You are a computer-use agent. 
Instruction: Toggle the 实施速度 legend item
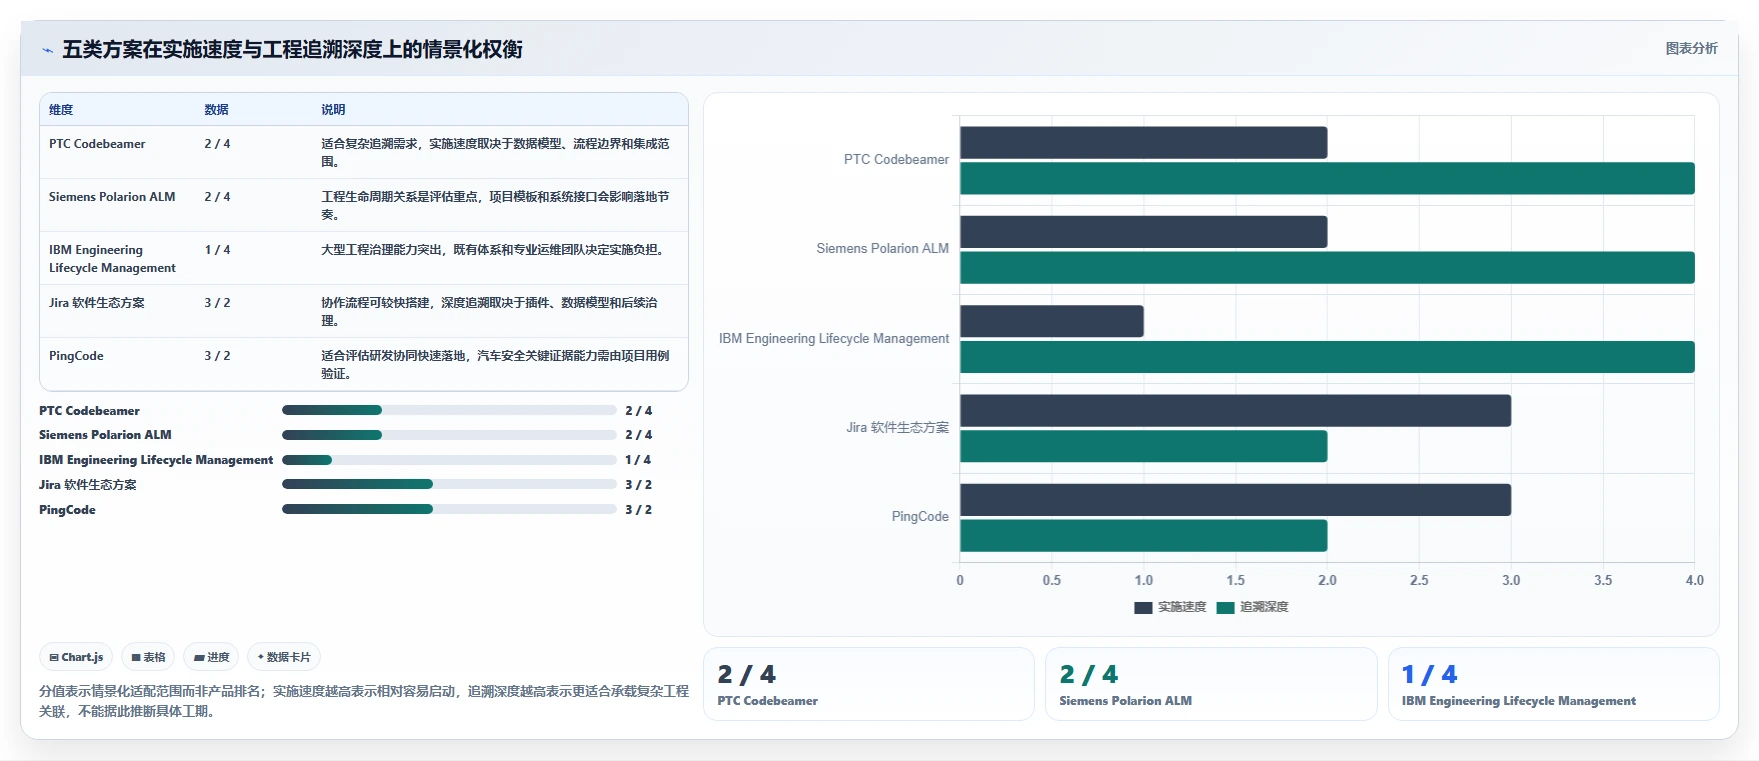tap(1170, 607)
